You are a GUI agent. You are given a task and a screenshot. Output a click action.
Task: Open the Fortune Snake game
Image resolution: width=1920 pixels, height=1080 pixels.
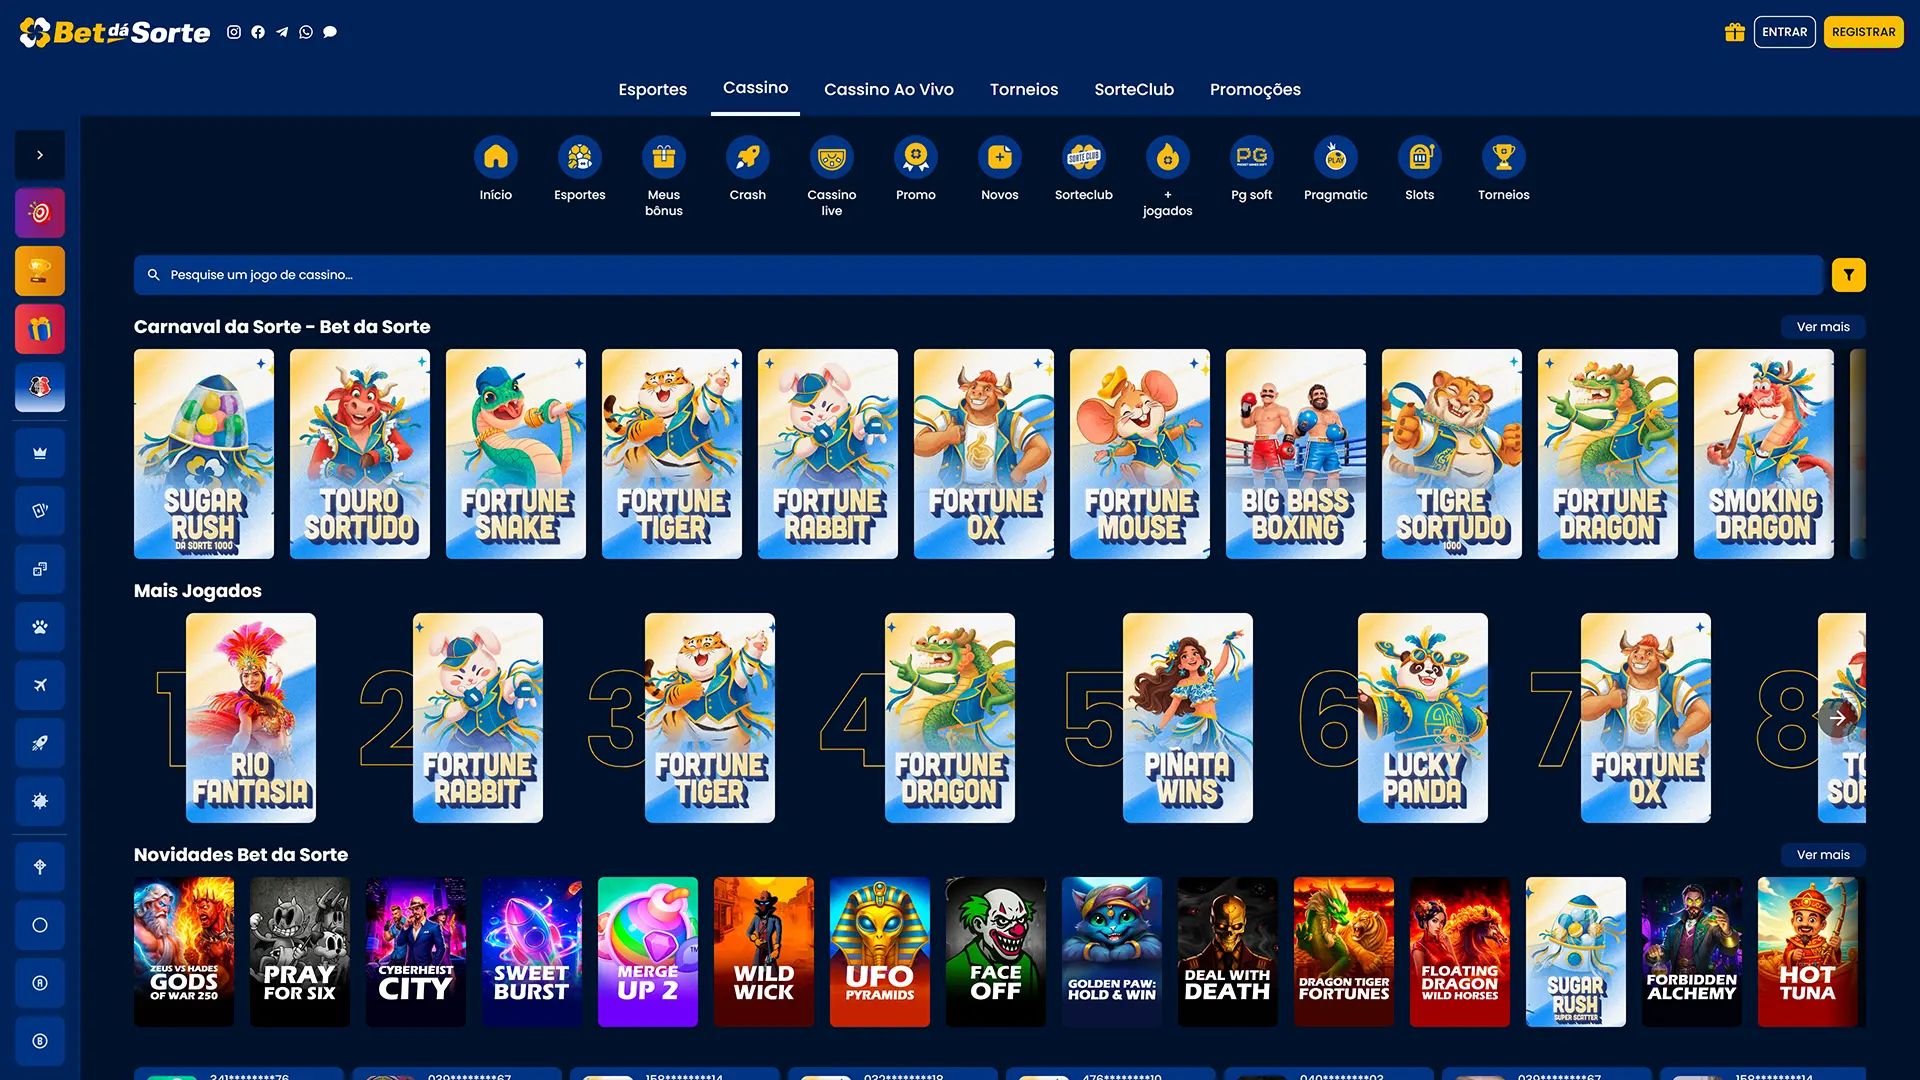coord(516,454)
